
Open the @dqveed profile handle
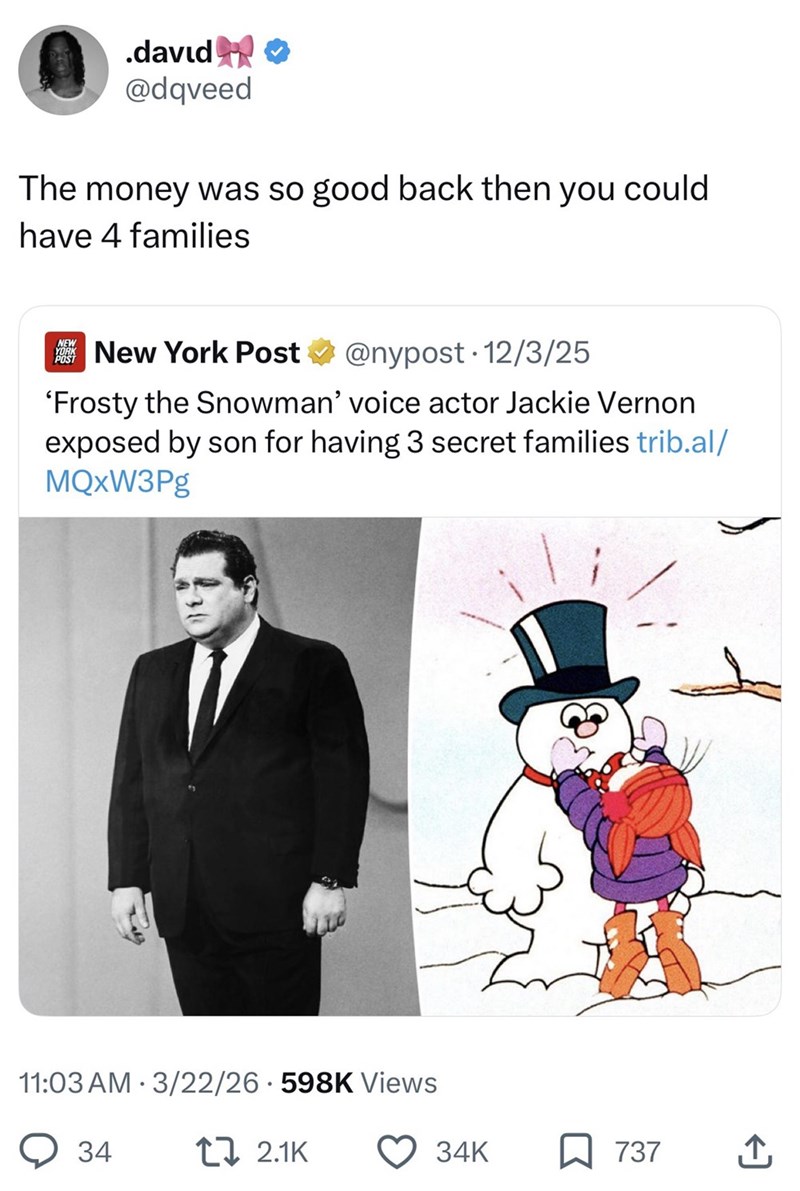(x=189, y=94)
